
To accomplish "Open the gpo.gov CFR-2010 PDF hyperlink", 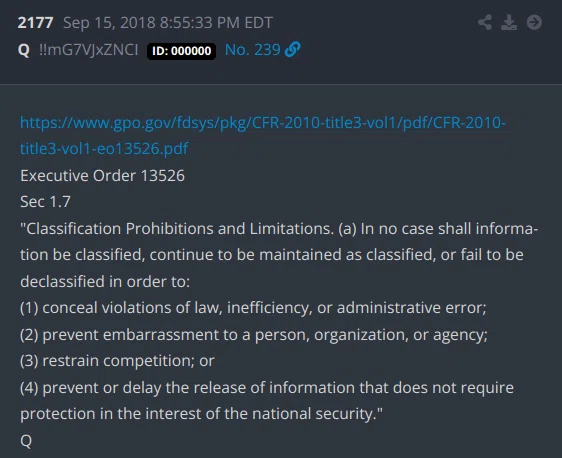I will (263, 123).
